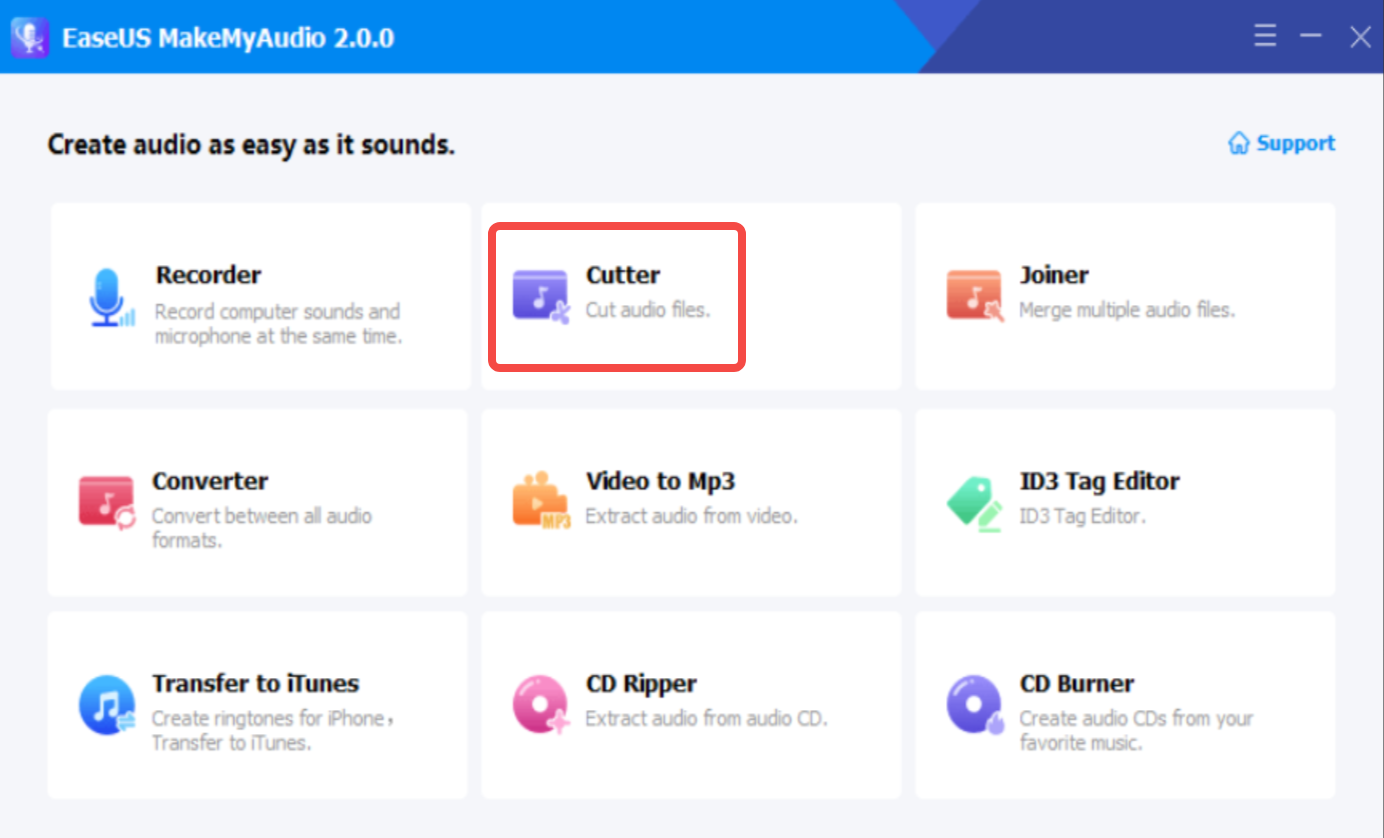Click the purple CD Burner disc icon
This screenshot has height=838, width=1384.
coord(973,703)
